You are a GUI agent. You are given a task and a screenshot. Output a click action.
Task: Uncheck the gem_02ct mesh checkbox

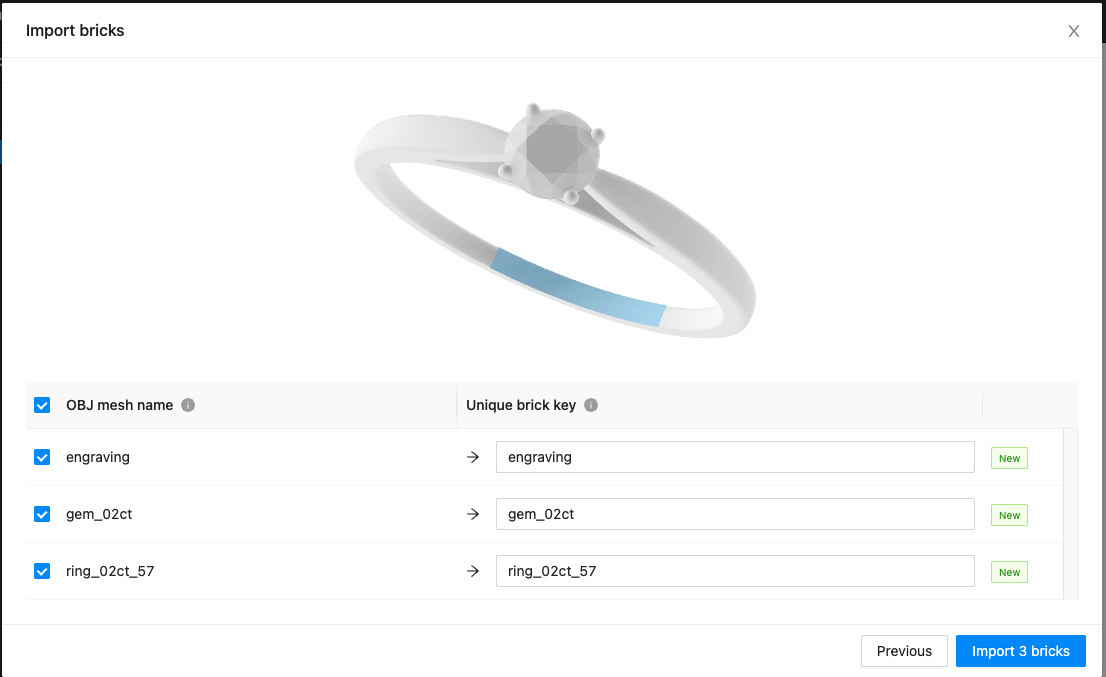pos(42,514)
